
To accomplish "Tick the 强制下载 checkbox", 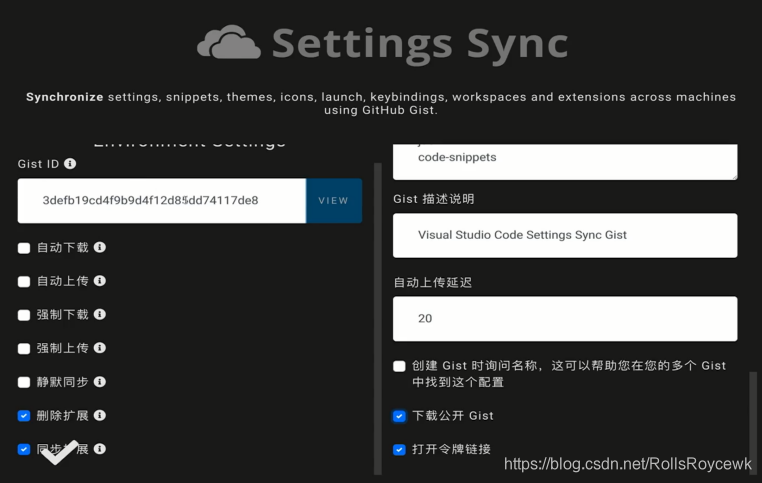I will [x=24, y=315].
